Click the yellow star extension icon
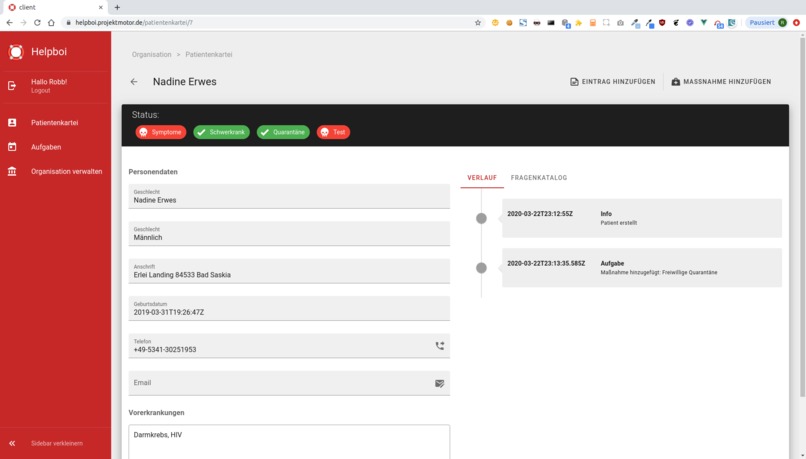This screenshot has width=806, height=459. tap(579, 23)
